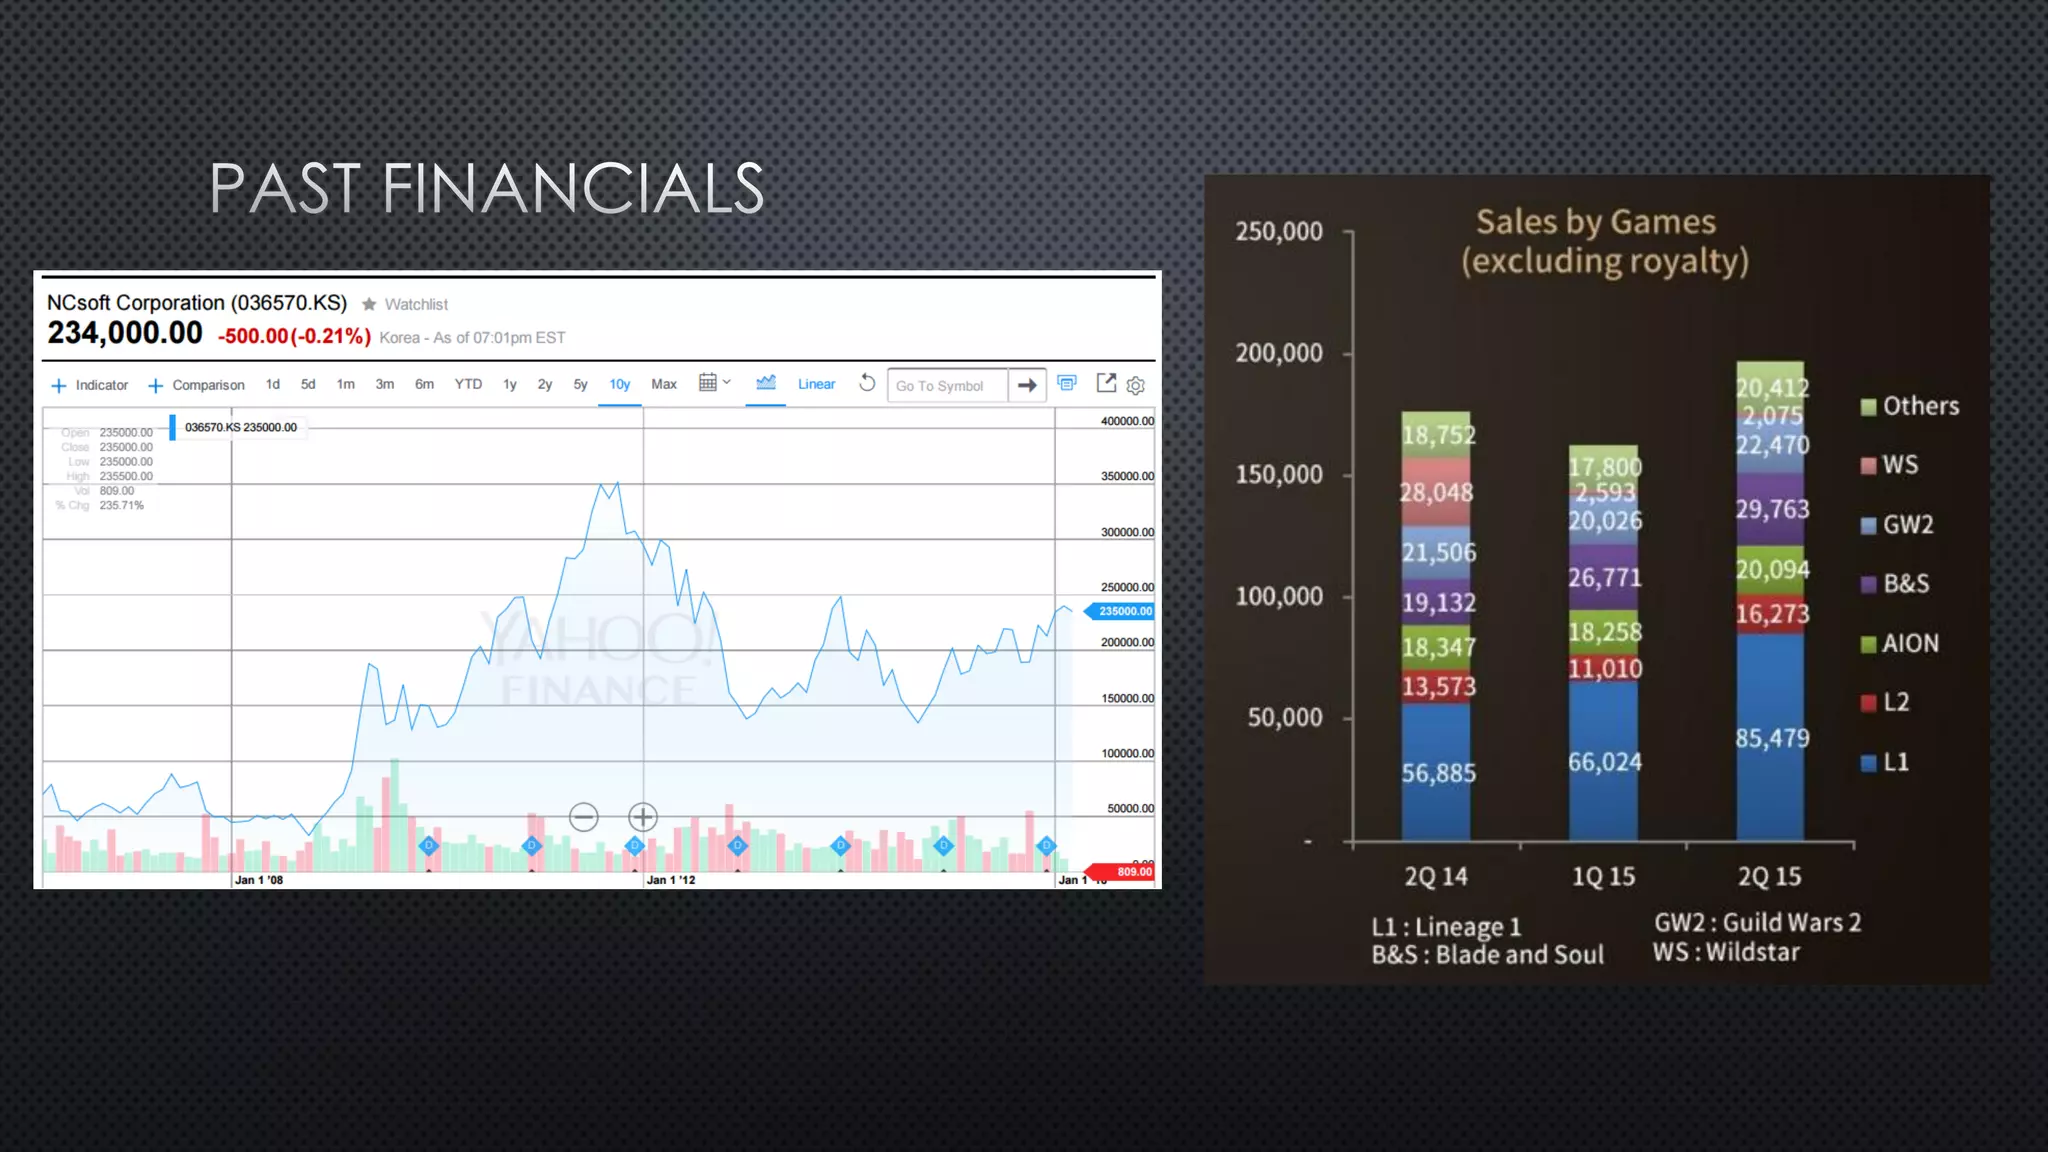
Task: Open chart settings gear icon
Action: click(x=1136, y=385)
